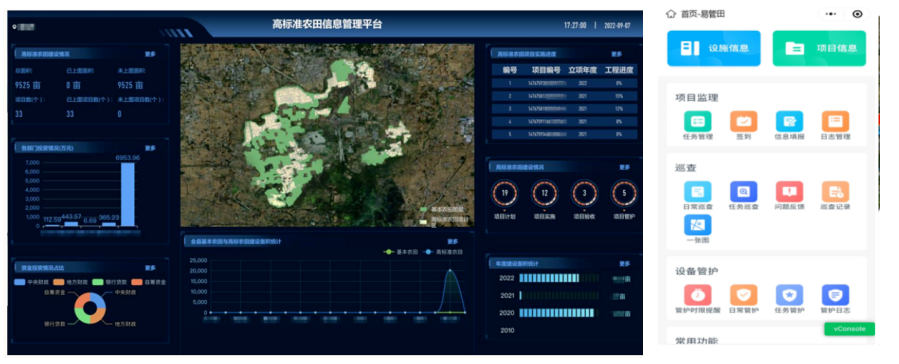Open the mini program three-dot menu

830,14
